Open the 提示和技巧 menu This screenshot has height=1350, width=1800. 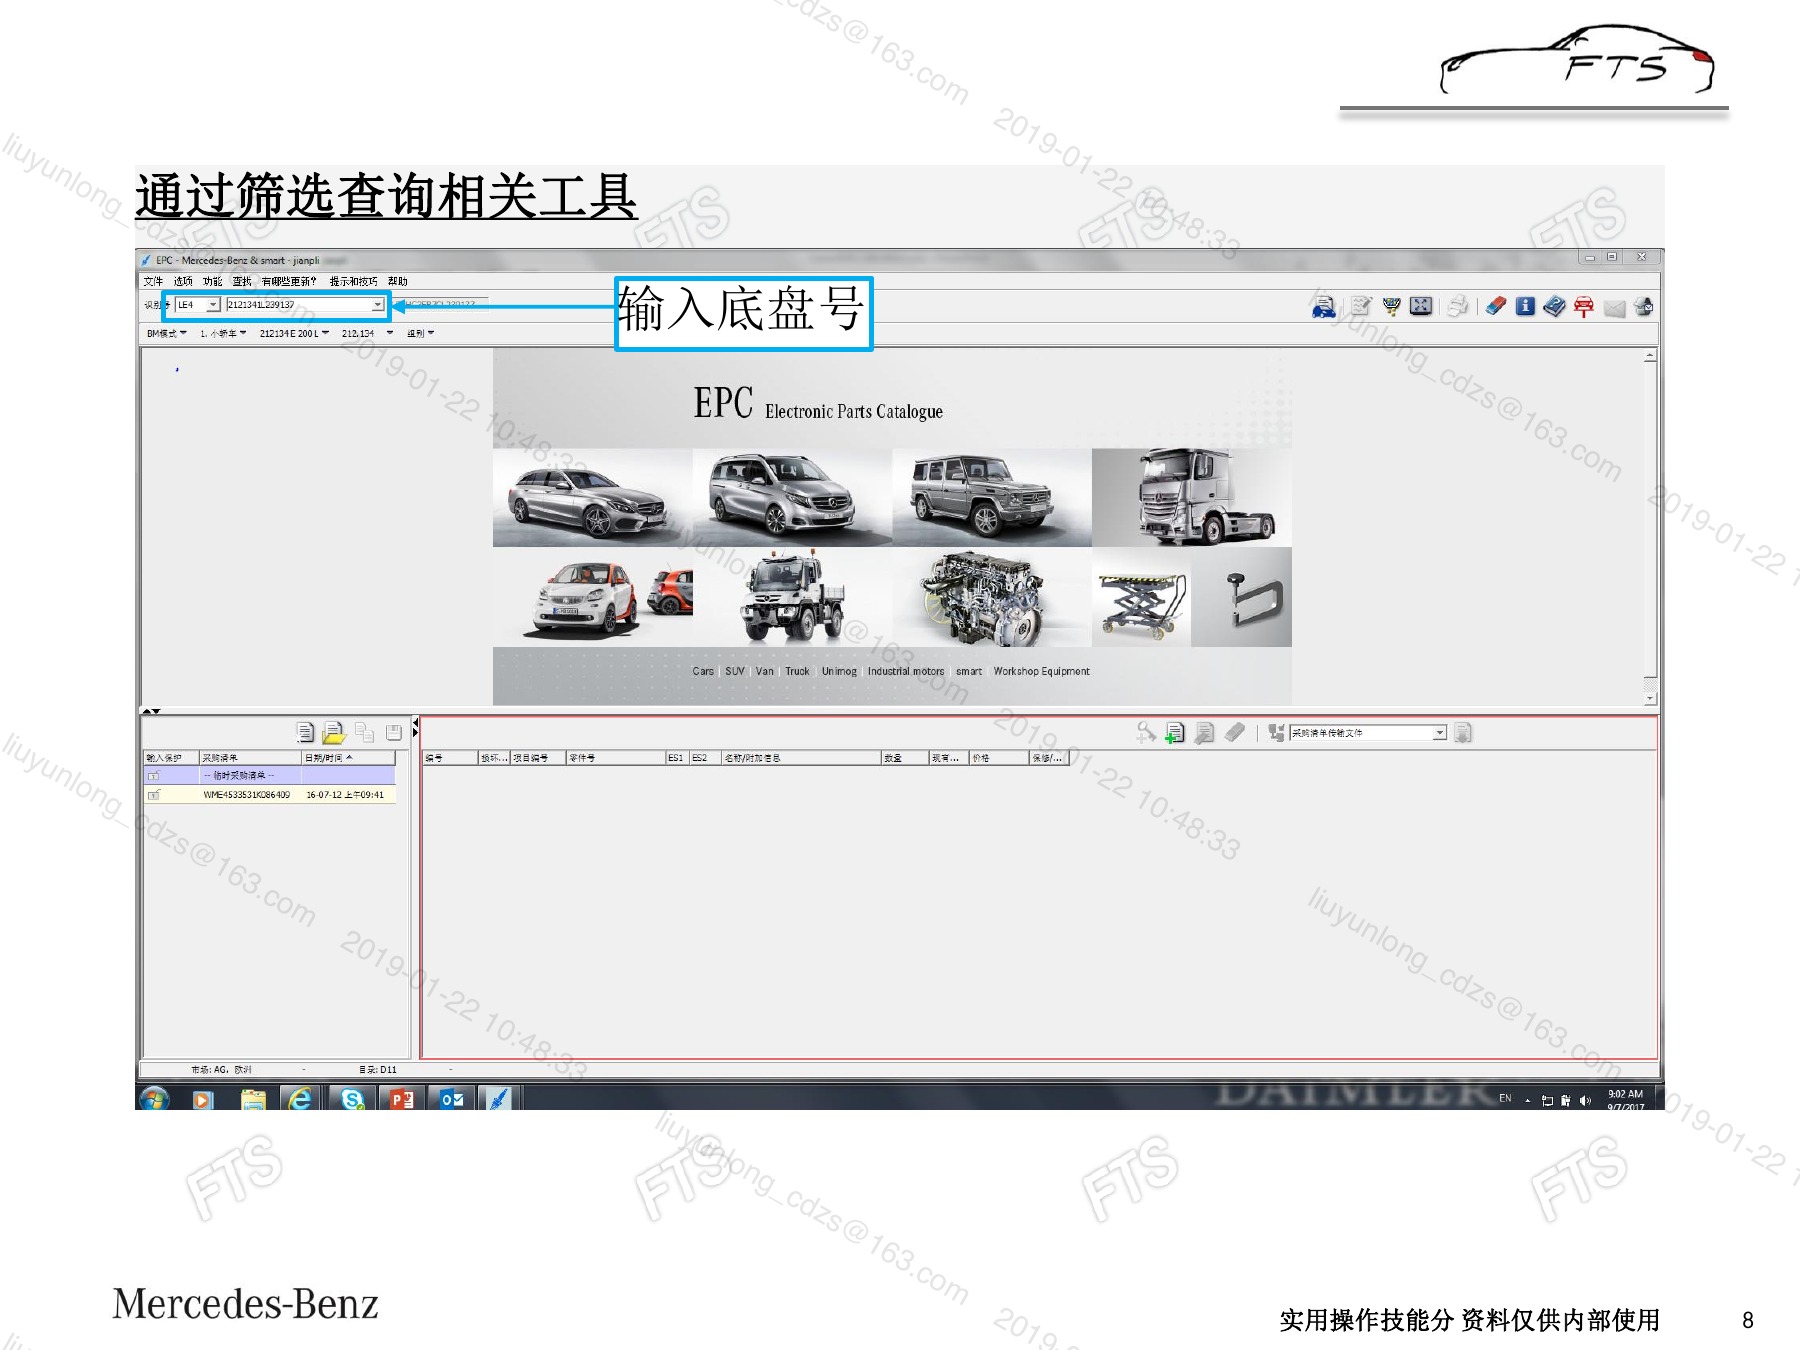point(354,282)
